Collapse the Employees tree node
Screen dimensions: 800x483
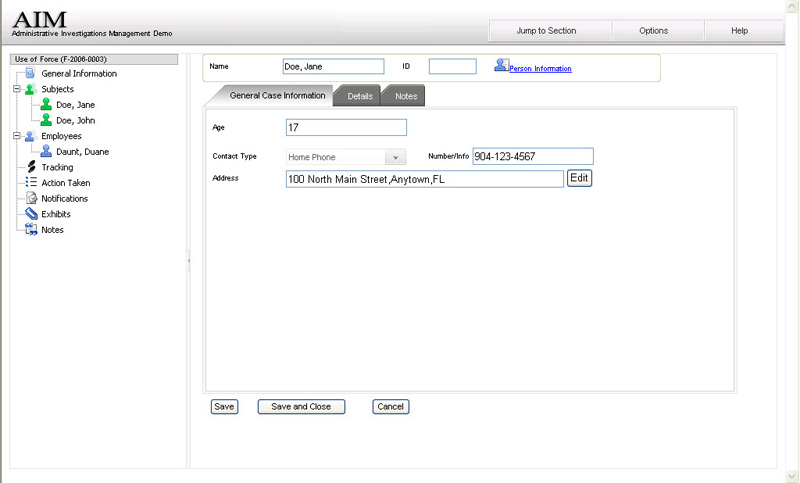point(17,136)
